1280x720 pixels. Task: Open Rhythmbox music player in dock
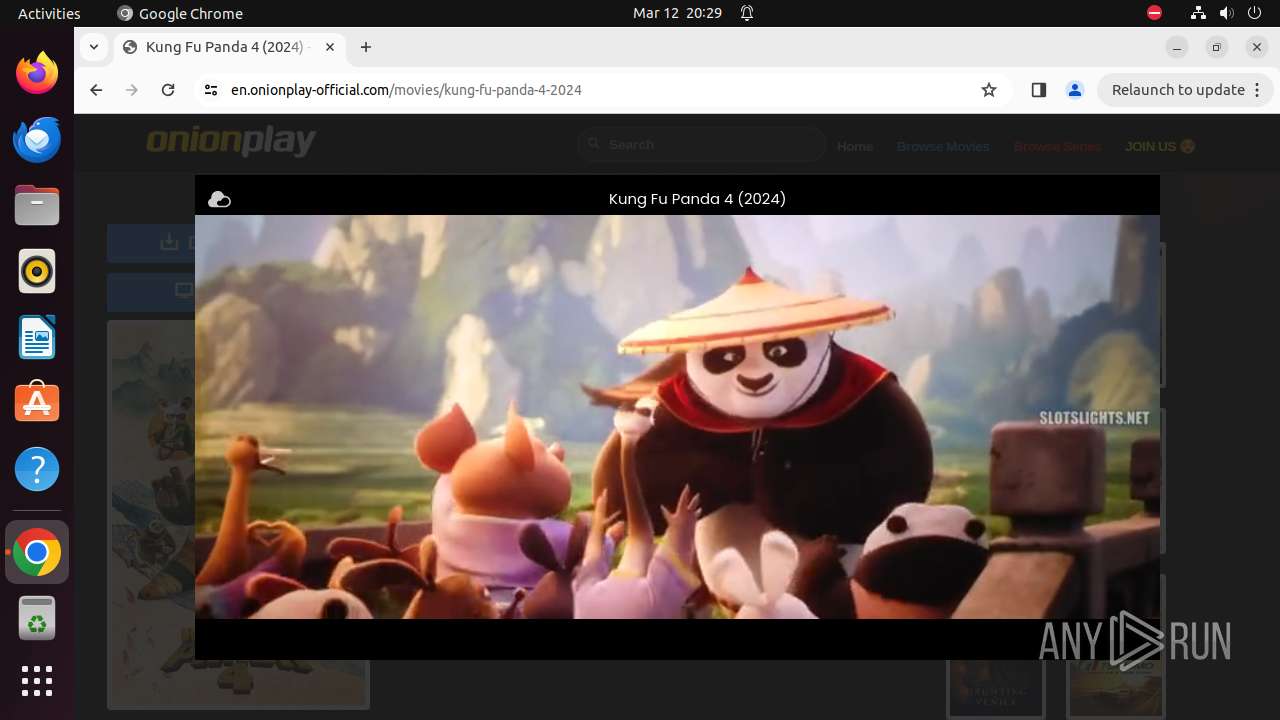pos(37,271)
